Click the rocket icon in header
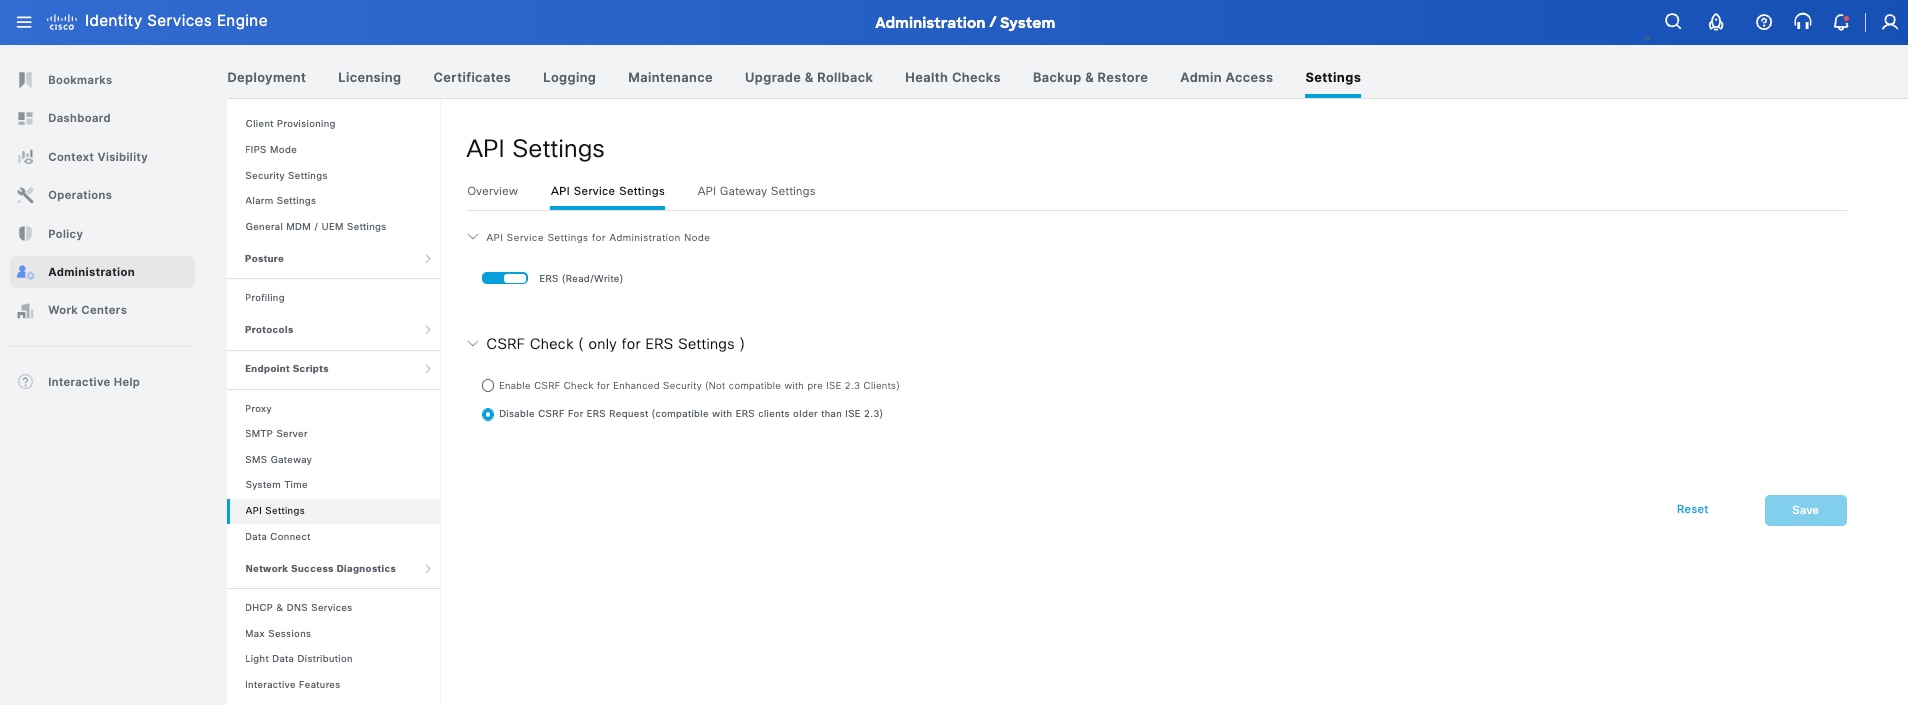This screenshot has height=705, width=1908. point(1716,22)
